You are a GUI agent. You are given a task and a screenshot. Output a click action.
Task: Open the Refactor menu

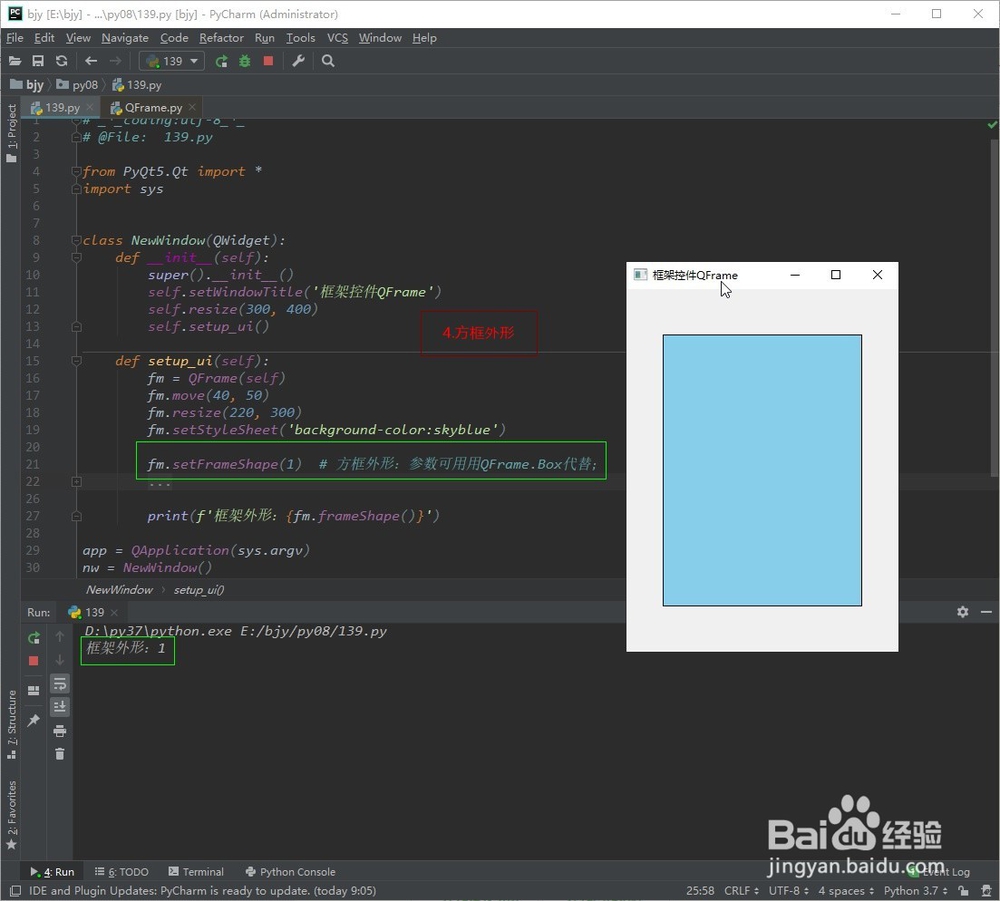click(221, 38)
